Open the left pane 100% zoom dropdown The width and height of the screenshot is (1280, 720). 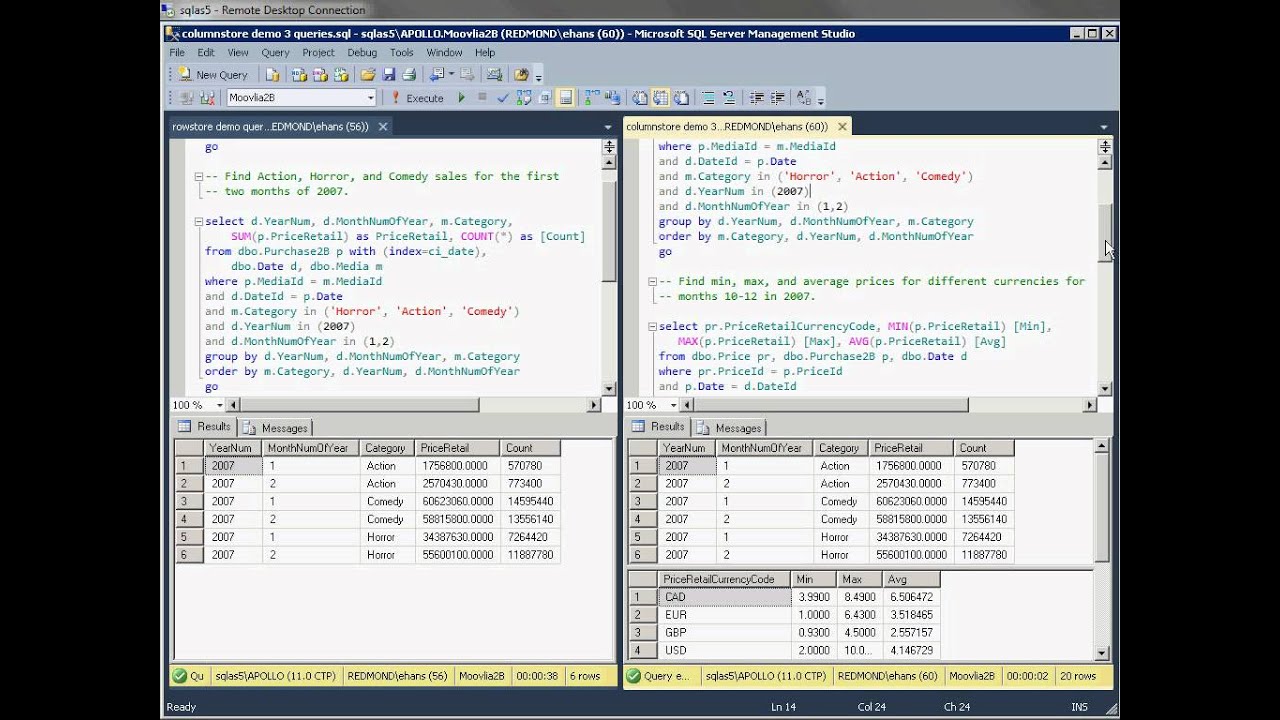click(x=218, y=405)
